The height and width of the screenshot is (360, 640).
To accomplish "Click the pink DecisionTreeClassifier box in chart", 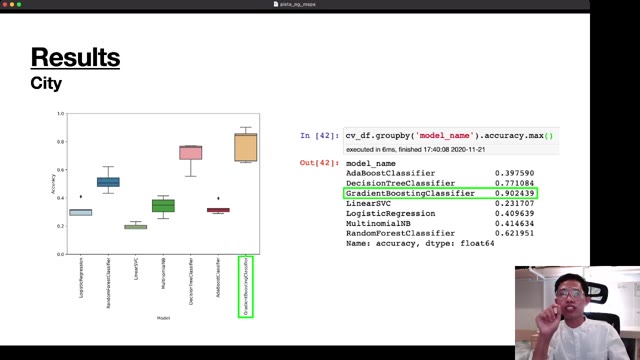I will (191, 153).
